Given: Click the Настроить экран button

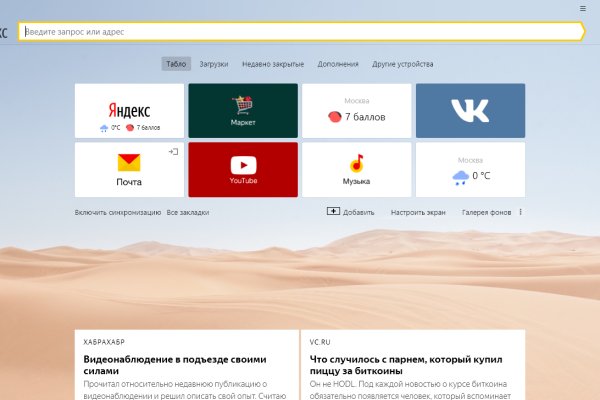Looking at the screenshot, I should (x=417, y=212).
